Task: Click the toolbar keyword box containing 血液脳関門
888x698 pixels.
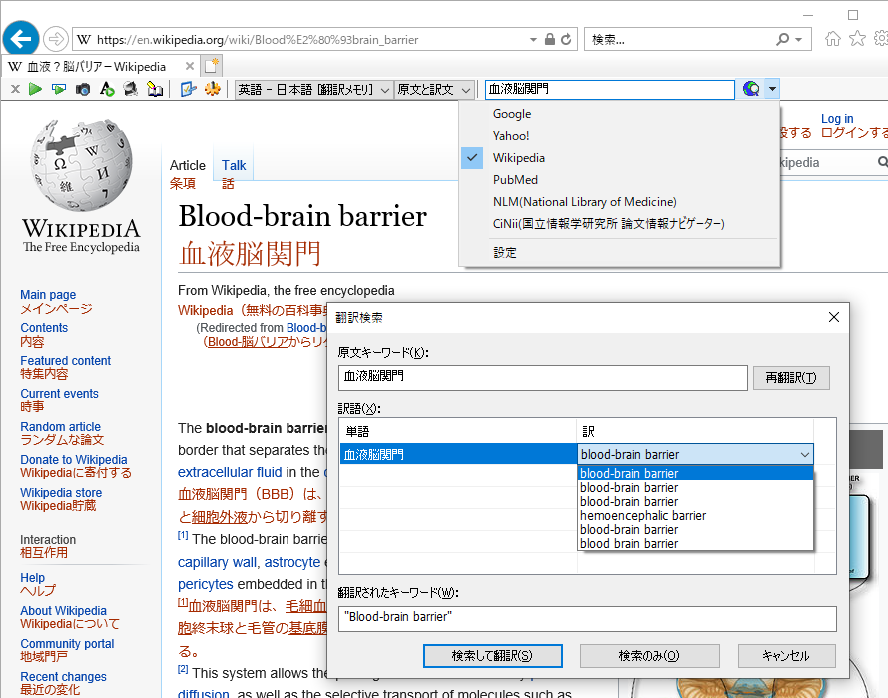Action: point(609,89)
